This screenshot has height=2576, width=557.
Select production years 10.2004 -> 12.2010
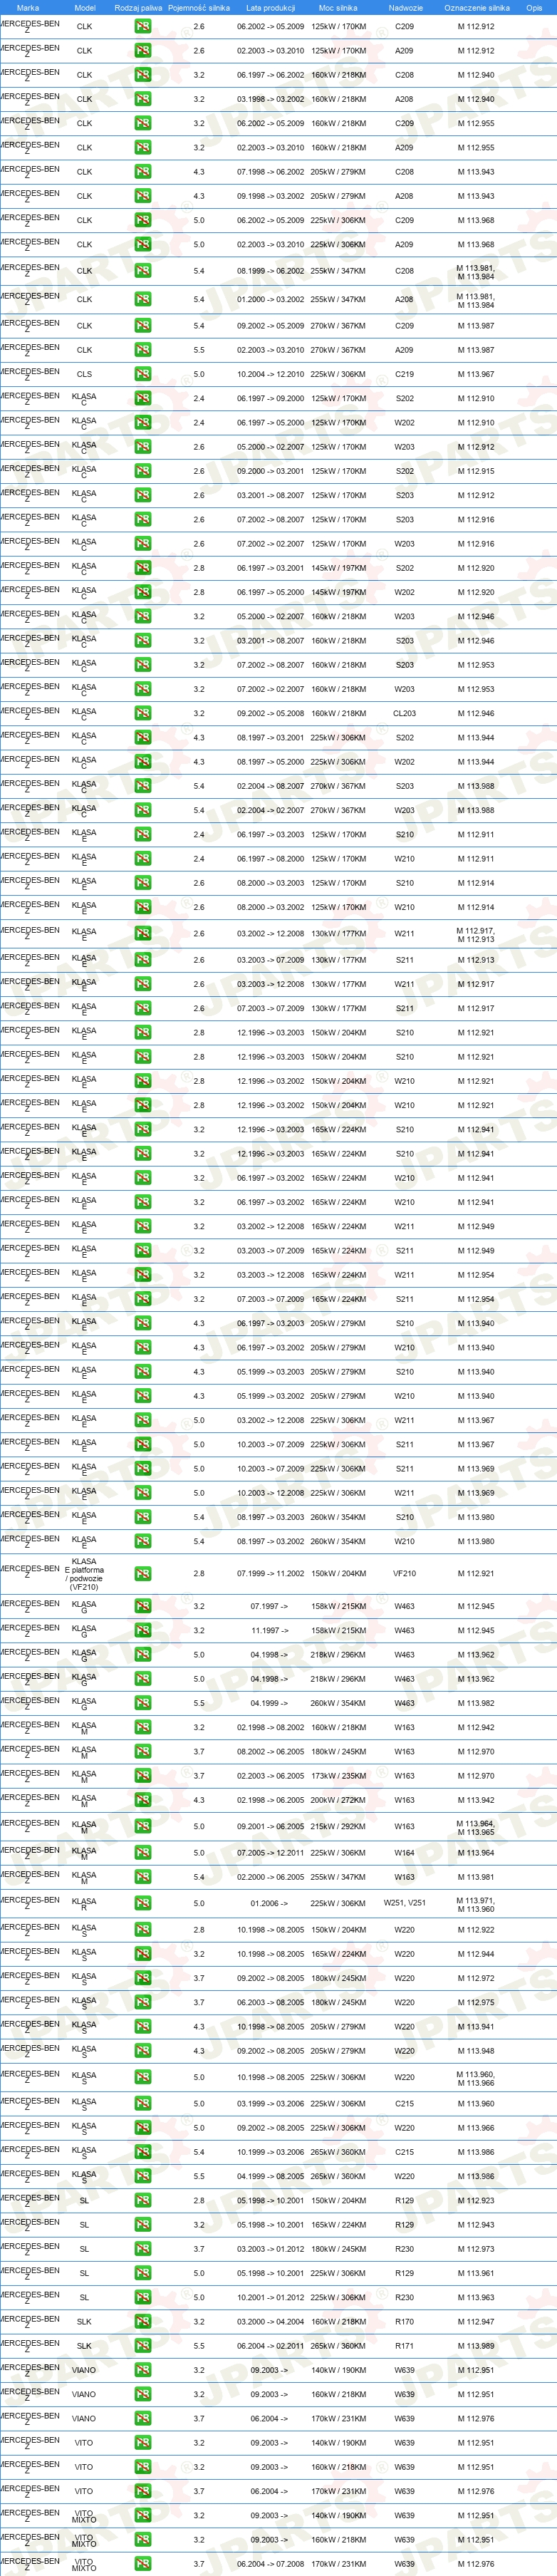[270, 374]
